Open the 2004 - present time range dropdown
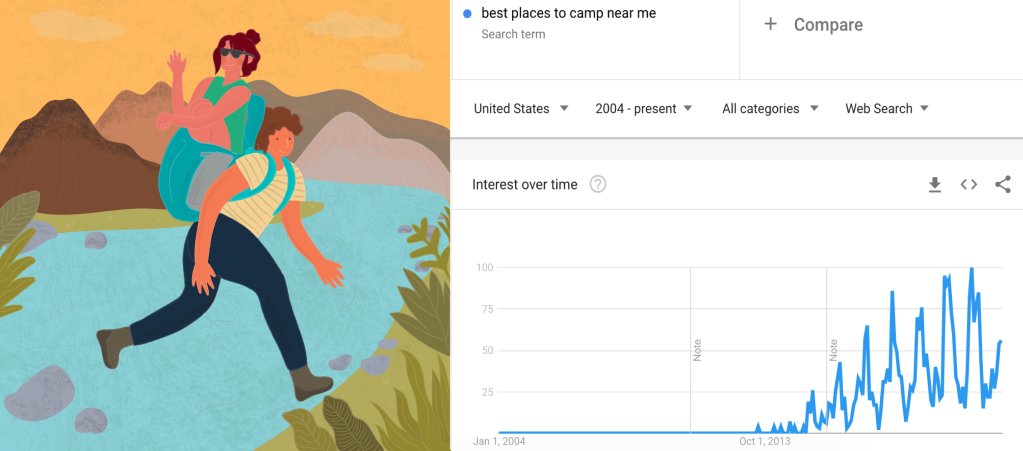Screen dimensions: 1023x451 coord(643,108)
